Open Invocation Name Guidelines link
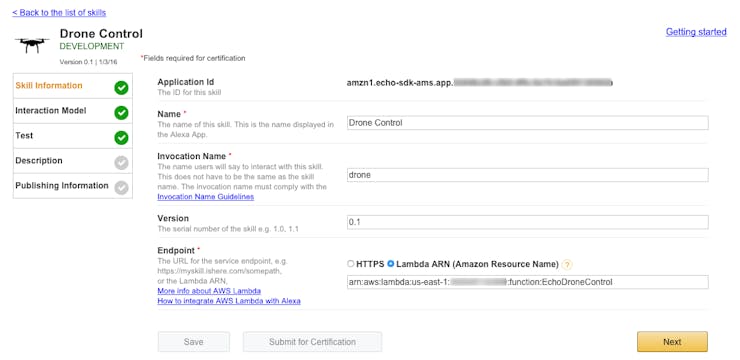This screenshot has height=360, width=740. pyautogui.click(x=206, y=197)
